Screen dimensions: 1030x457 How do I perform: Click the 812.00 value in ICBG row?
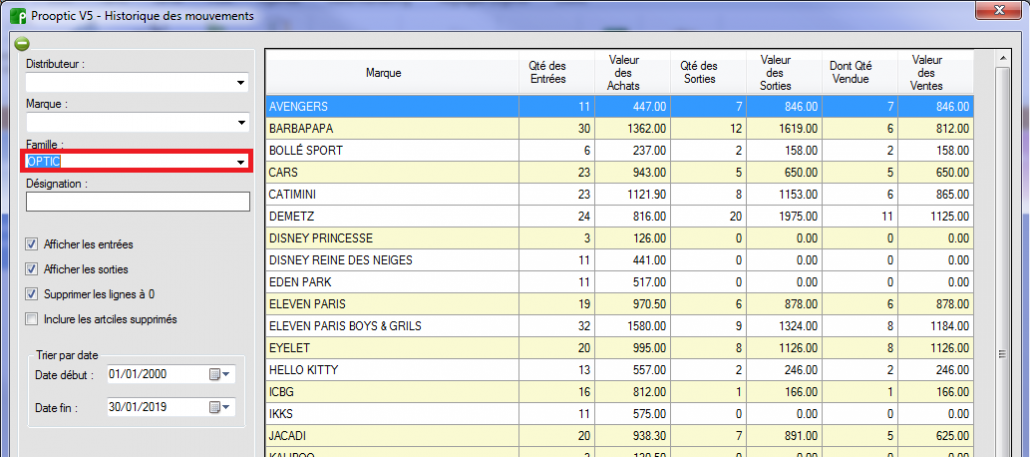pos(648,392)
